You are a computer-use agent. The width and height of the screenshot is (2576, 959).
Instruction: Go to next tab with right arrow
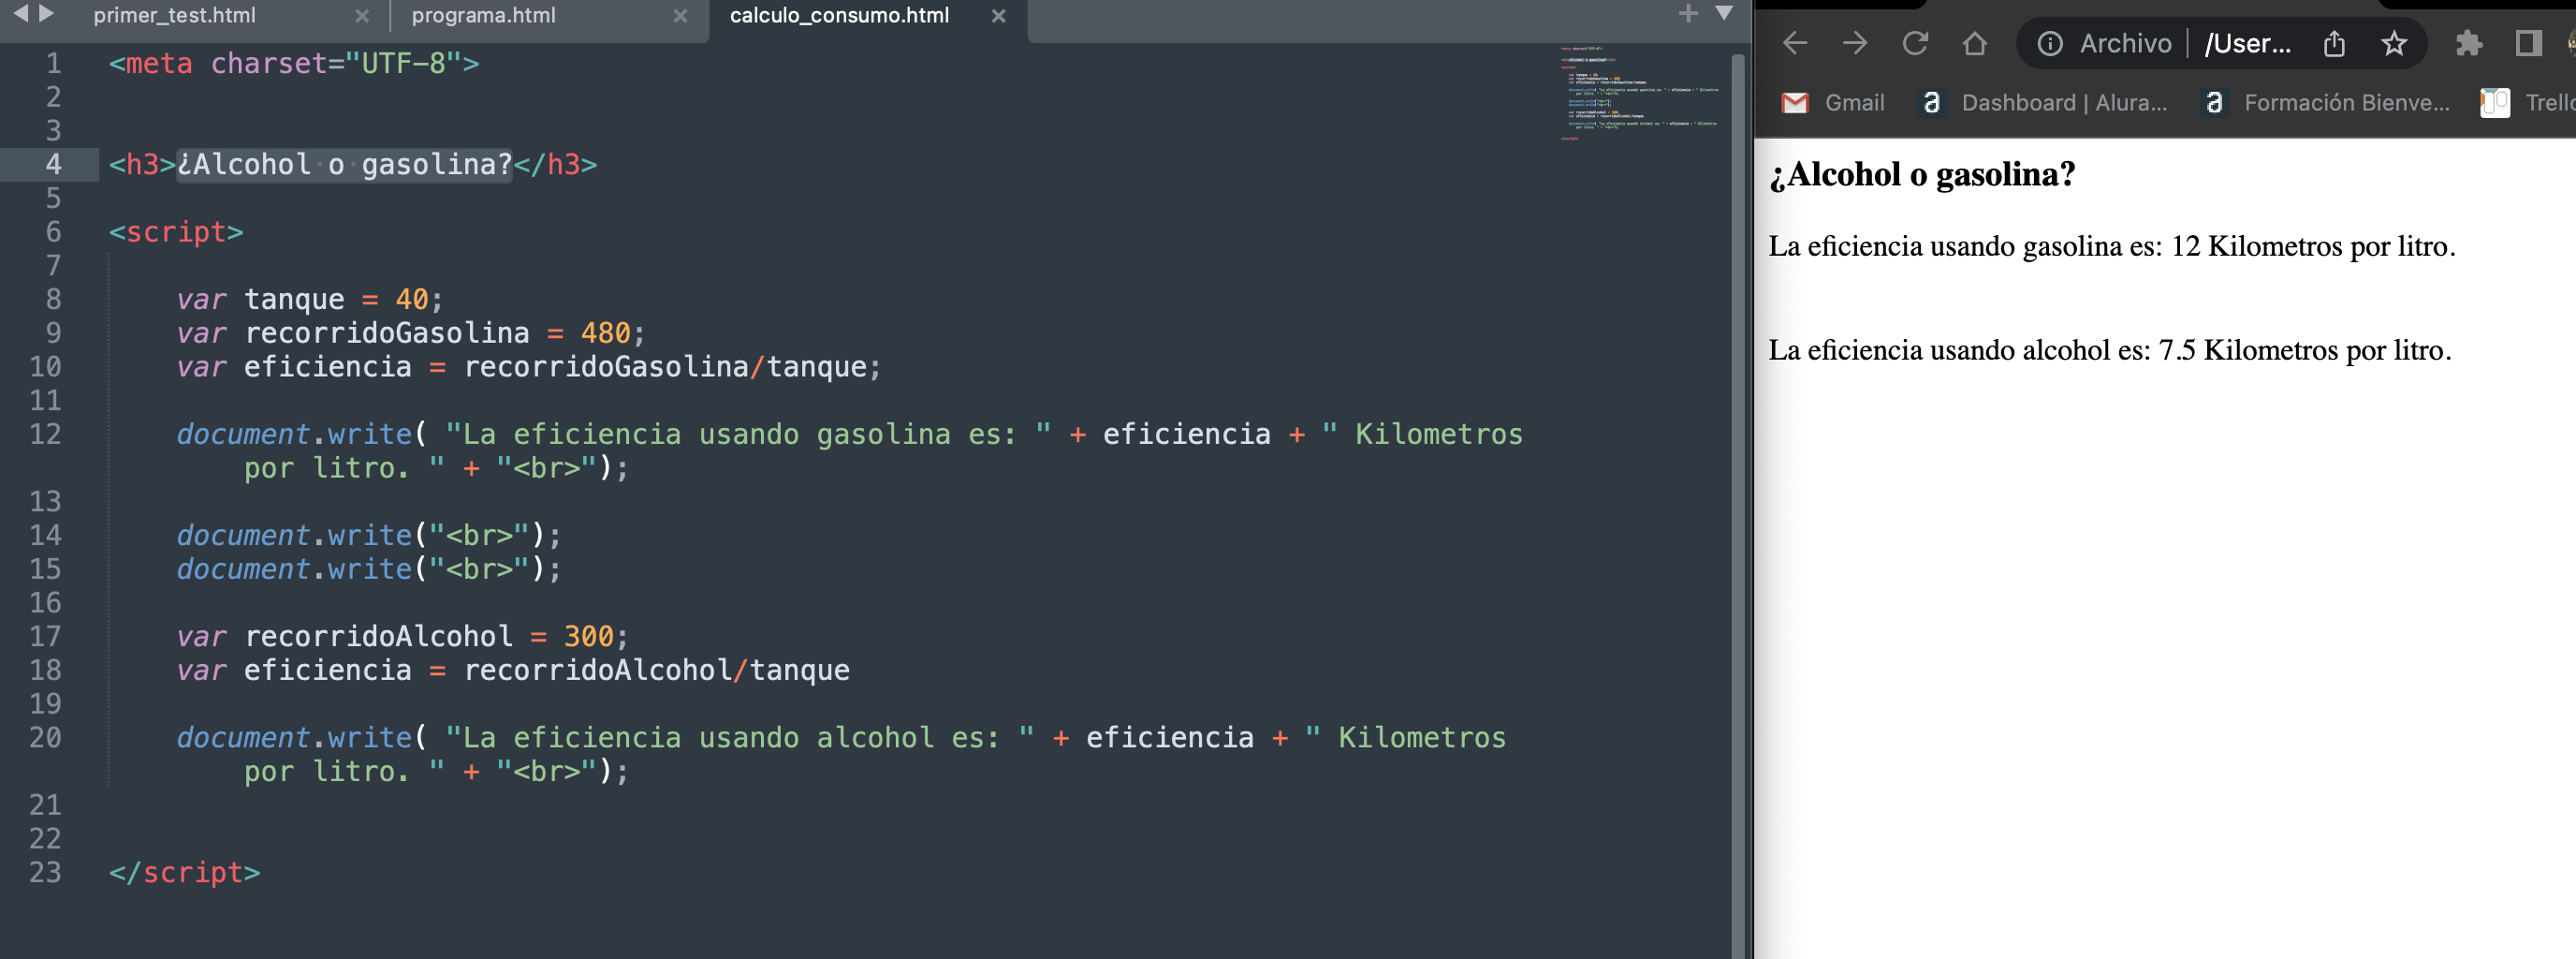point(46,14)
